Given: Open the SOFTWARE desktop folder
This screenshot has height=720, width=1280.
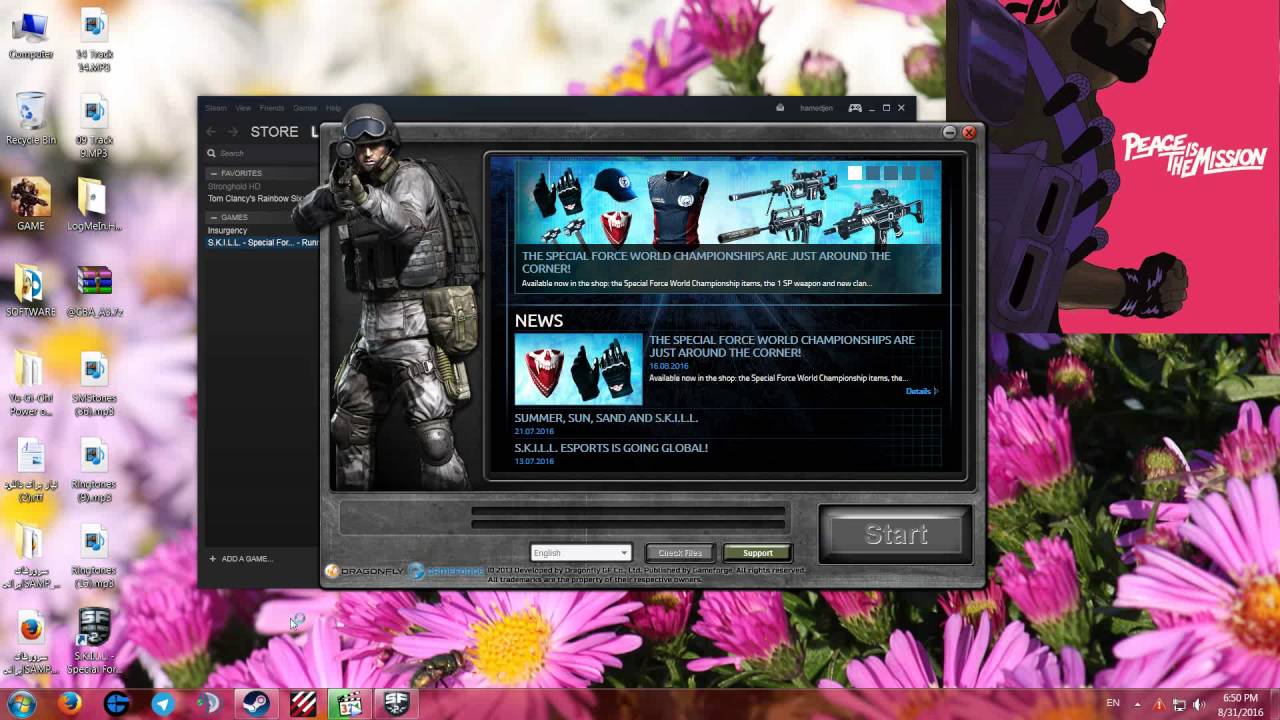Looking at the screenshot, I should click(x=31, y=291).
